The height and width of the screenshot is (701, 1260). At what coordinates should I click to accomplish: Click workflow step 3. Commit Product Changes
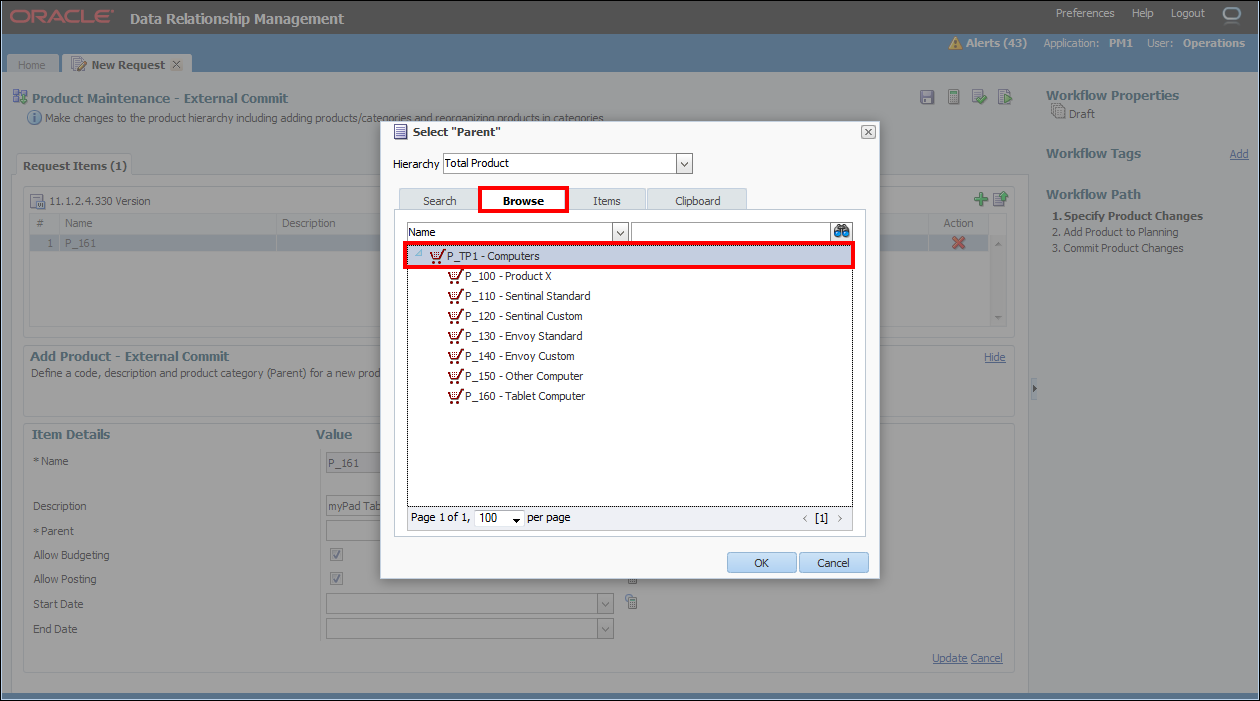pyautogui.click(x=1117, y=248)
